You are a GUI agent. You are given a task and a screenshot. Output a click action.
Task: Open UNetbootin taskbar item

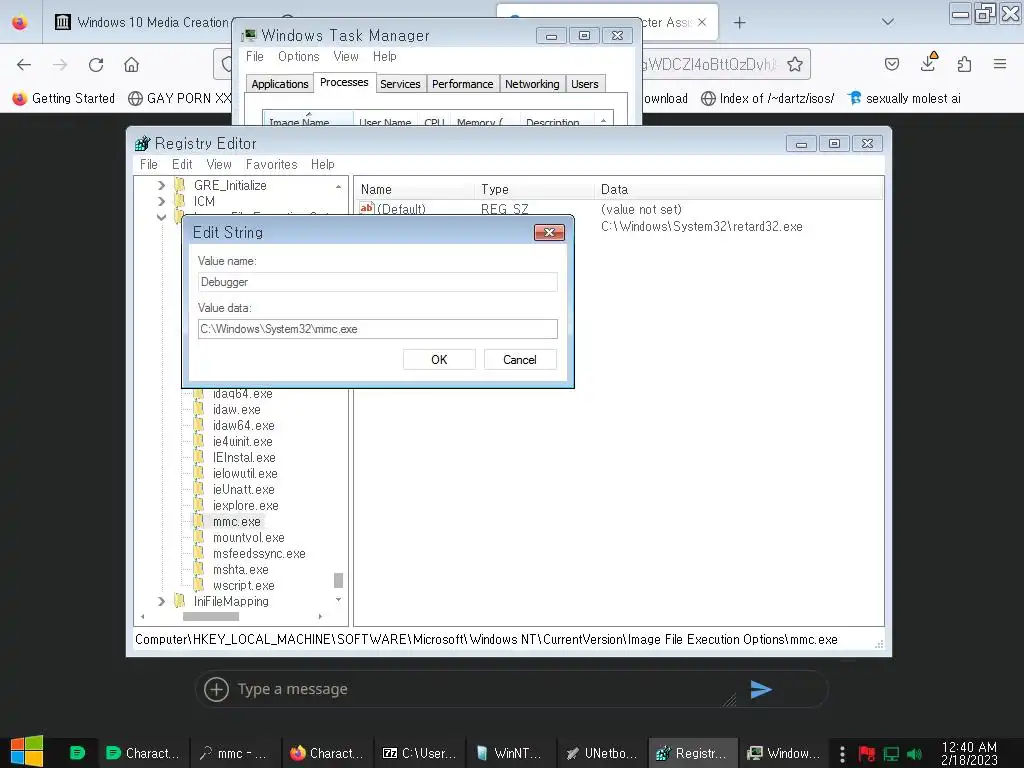coord(602,754)
